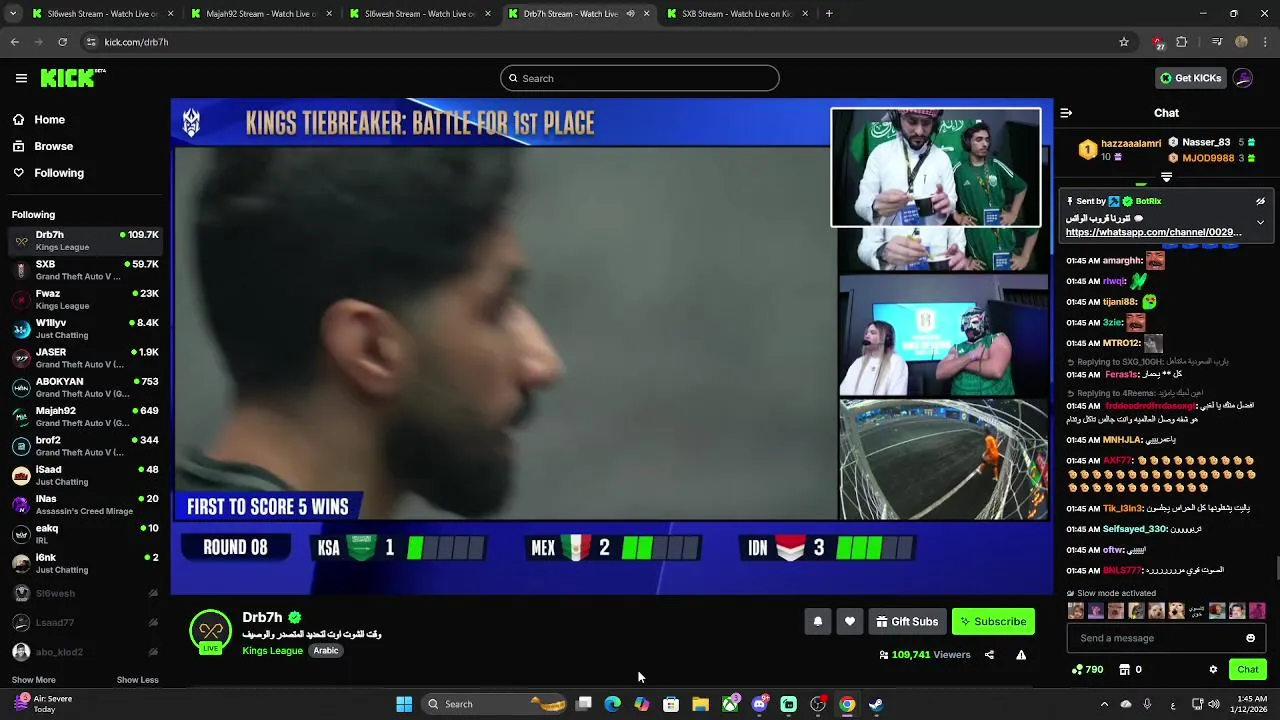This screenshot has width=1280, height=720.
Task: Open the Kings League category link
Action: pos(272,650)
